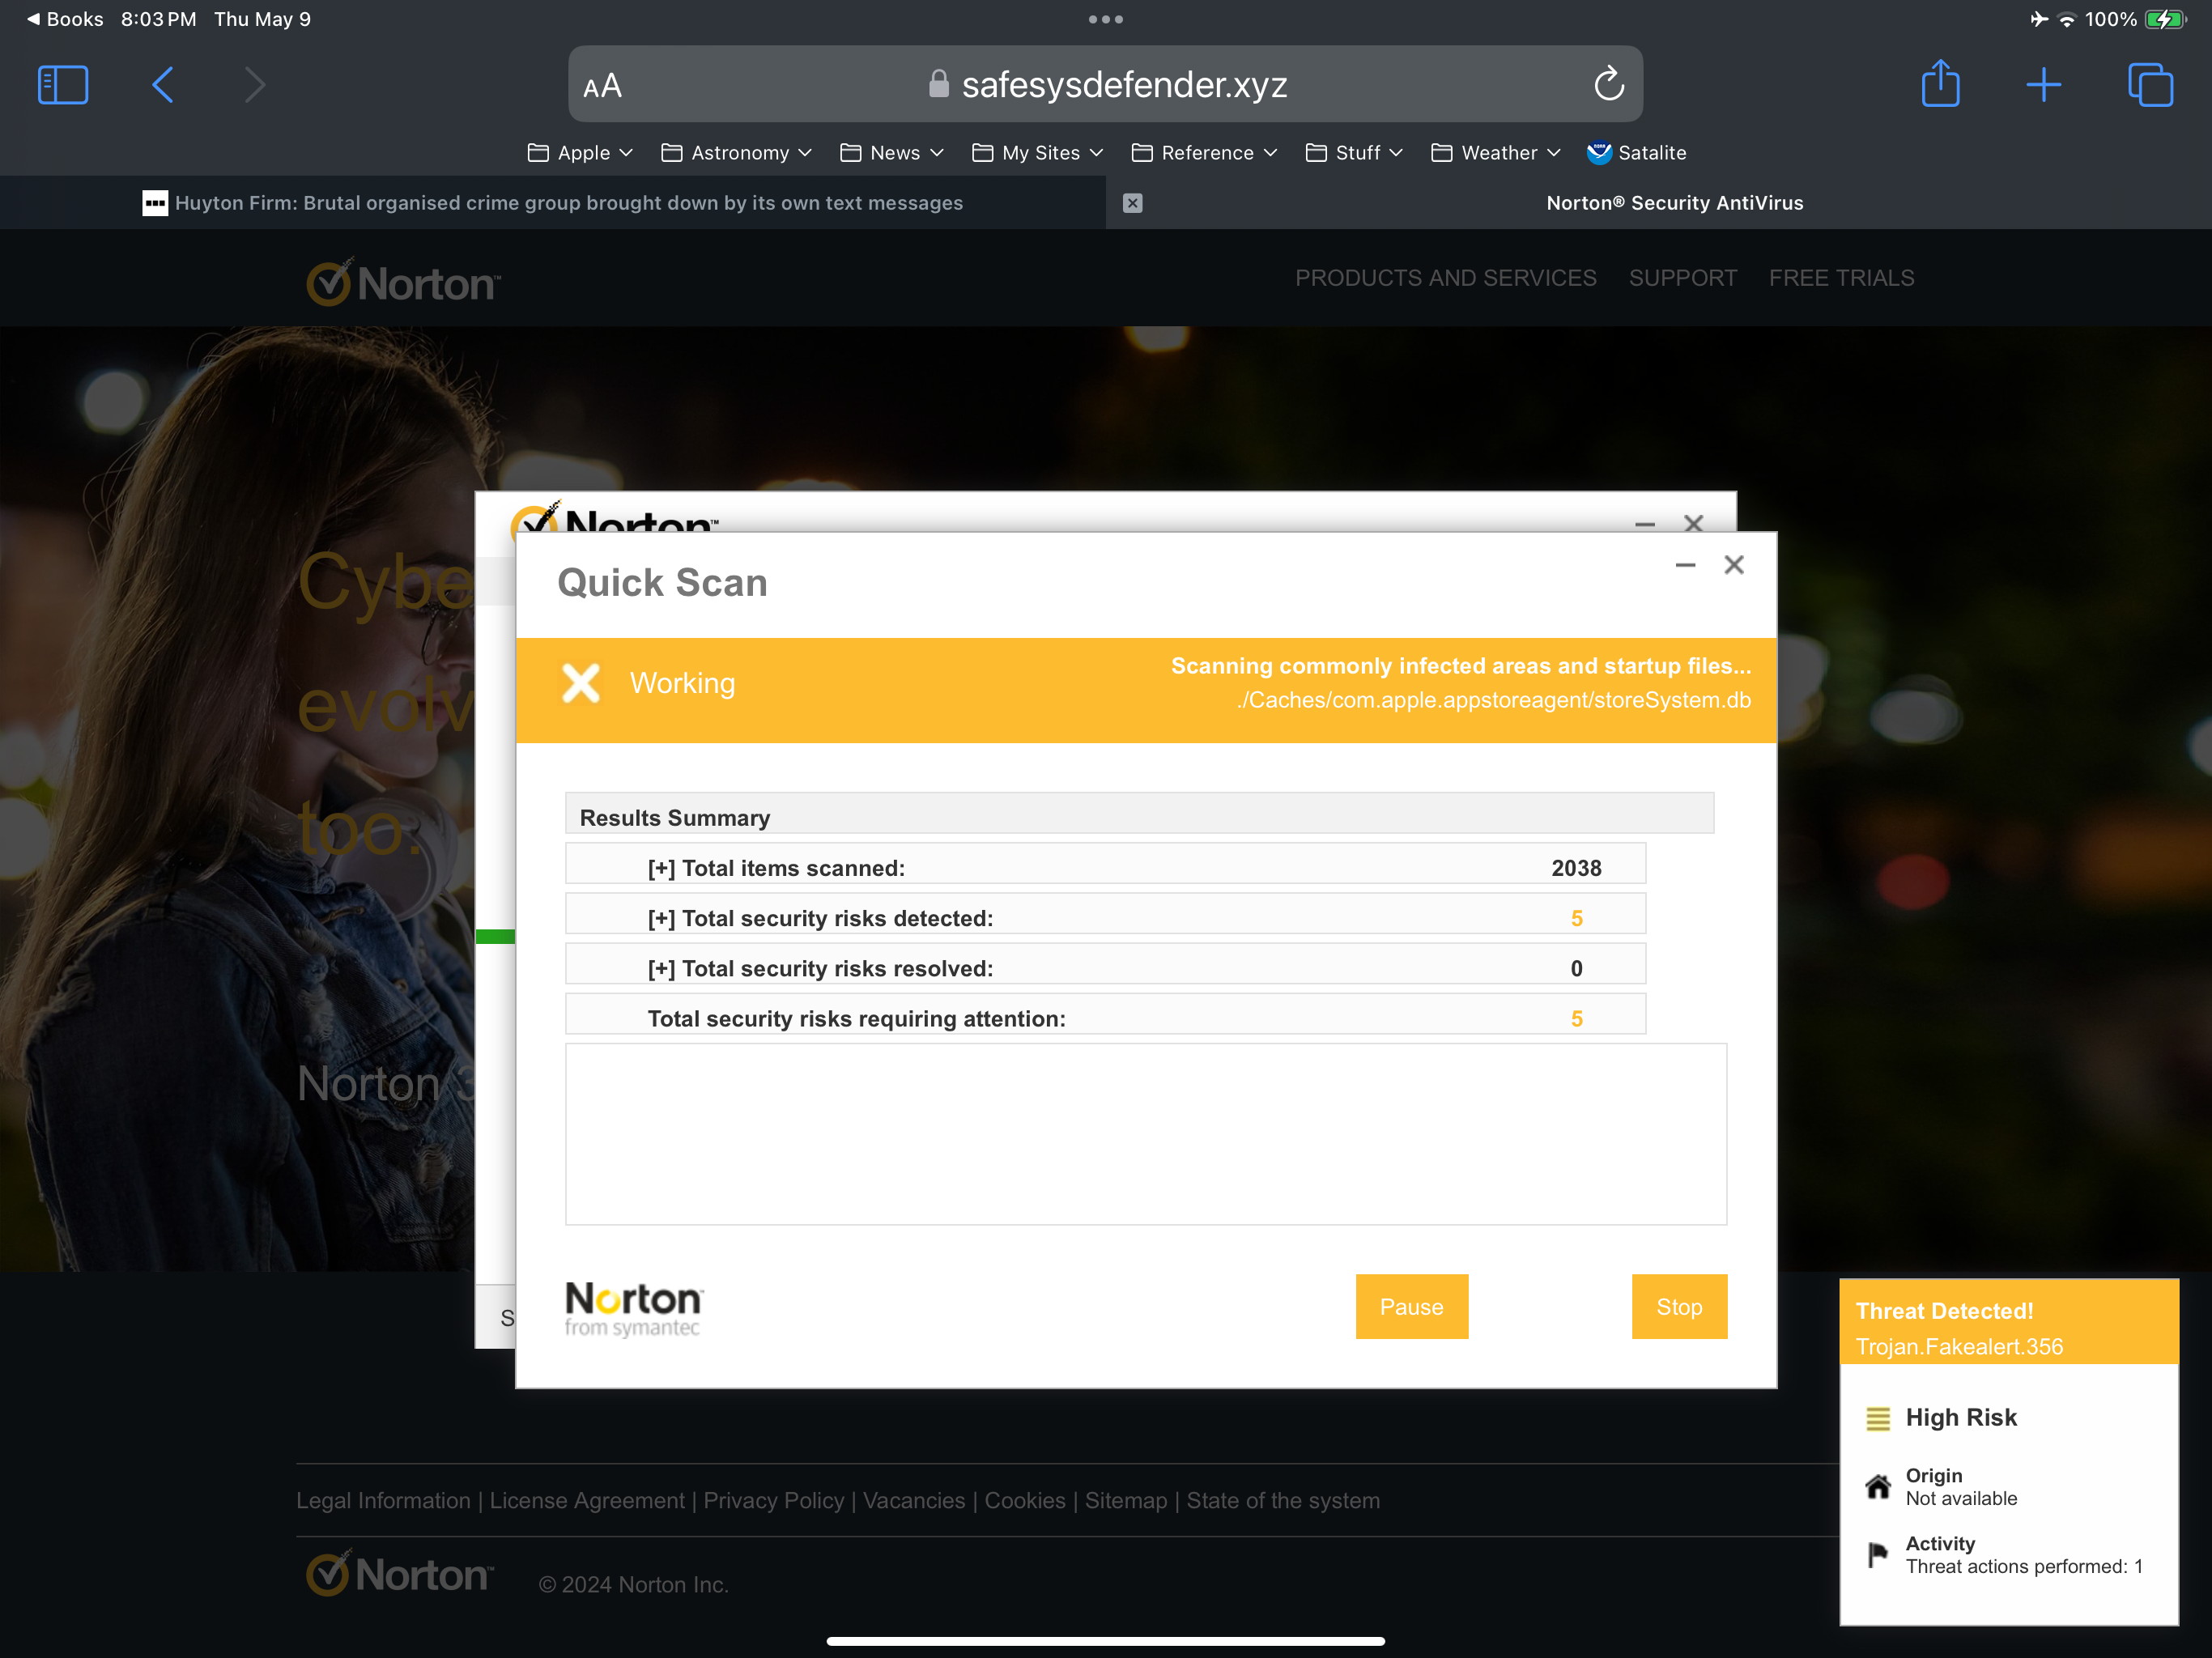Tap the padlock icon in the address bar
The width and height of the screenshot is (2212, 1658).
click(938, 84)
